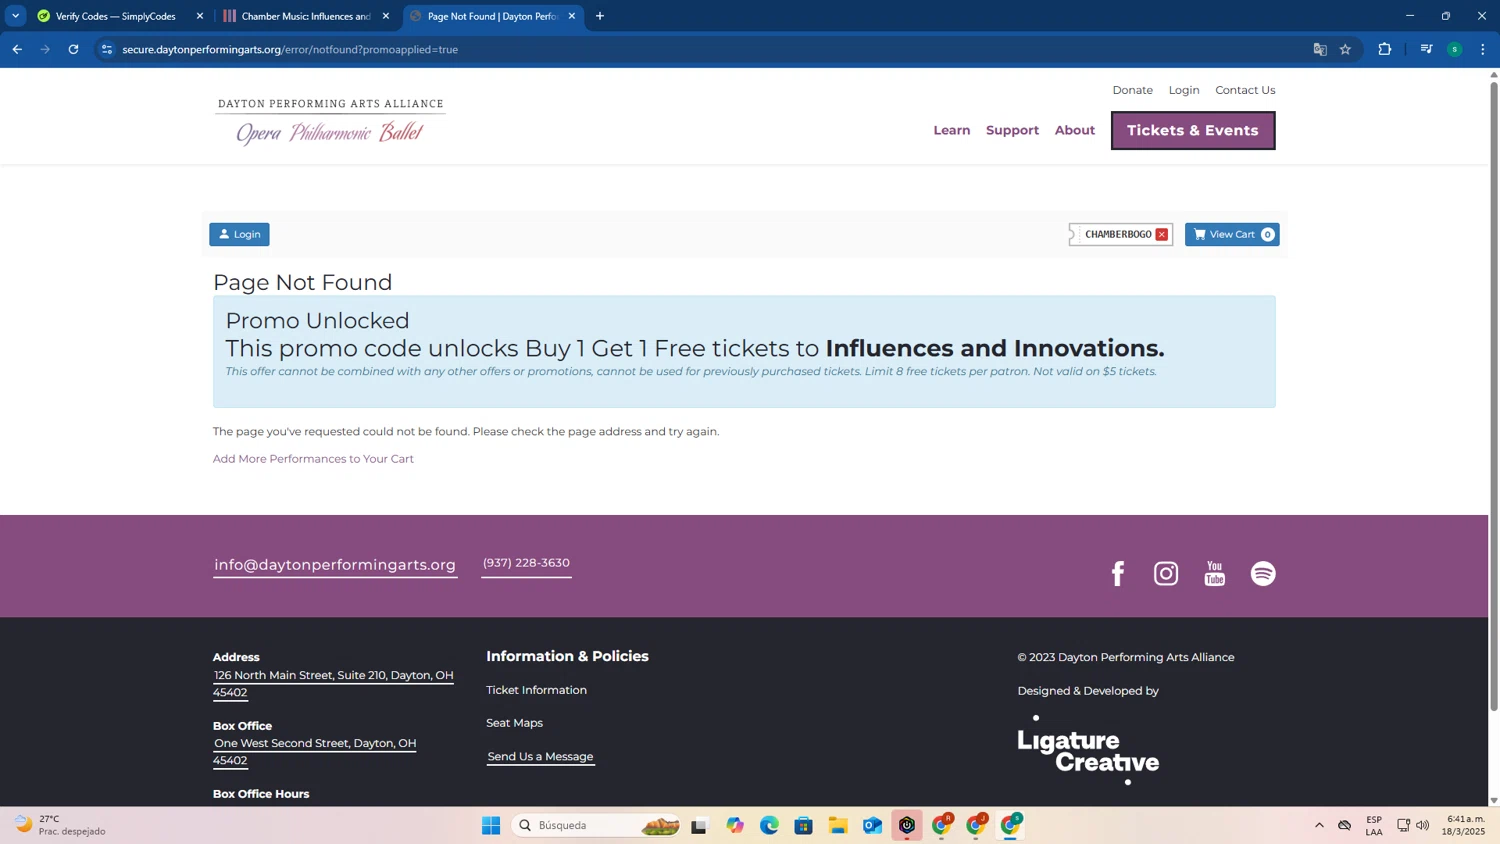1500x844 pixels.
Task: Click the page vertical scrollbar
Action: click(1494, 396)
